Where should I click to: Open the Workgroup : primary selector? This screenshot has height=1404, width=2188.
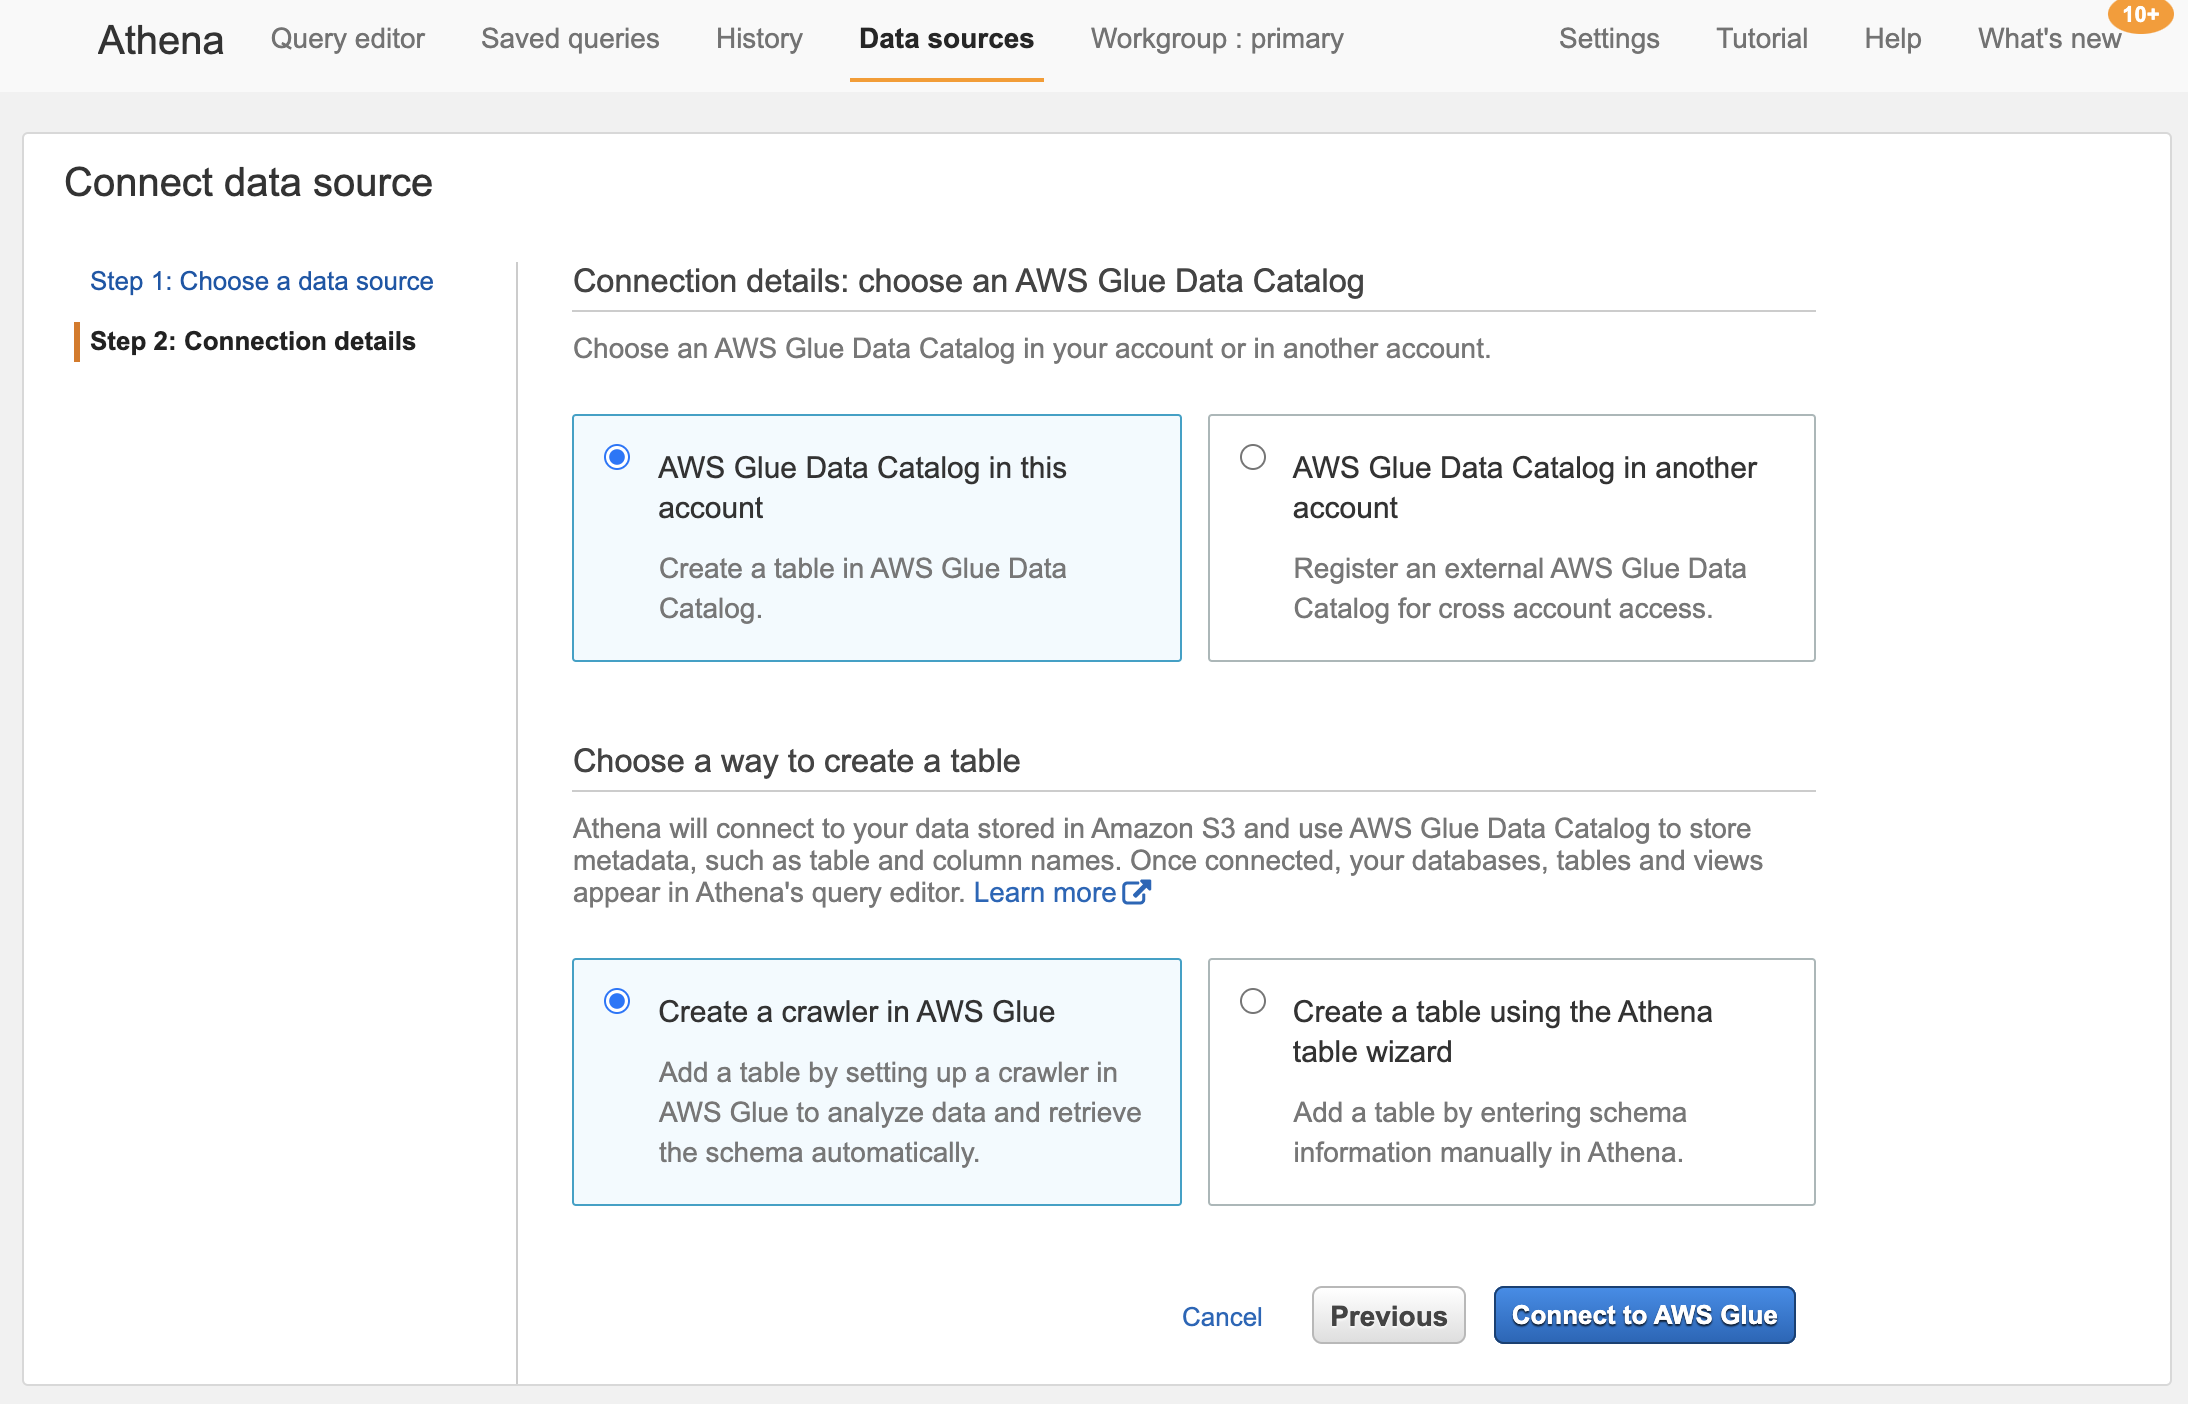pyautogui.click(x=1217, y=39)
